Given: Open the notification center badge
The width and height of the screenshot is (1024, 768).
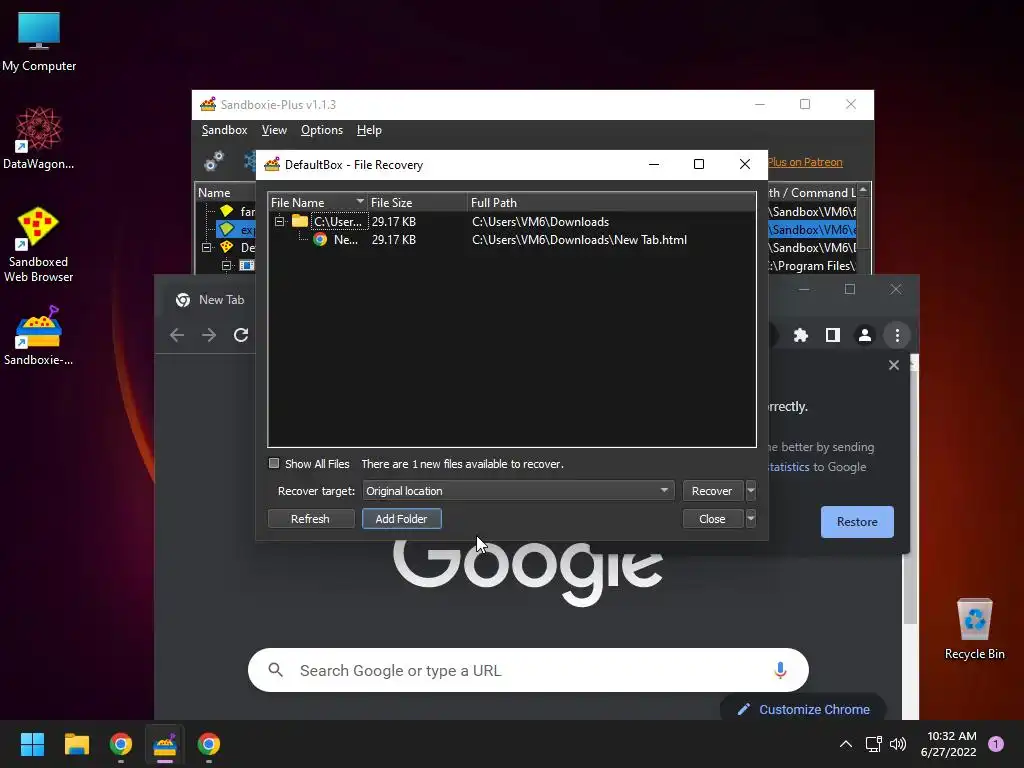Looking at the screenshot, I should click(x=996, y=744).
